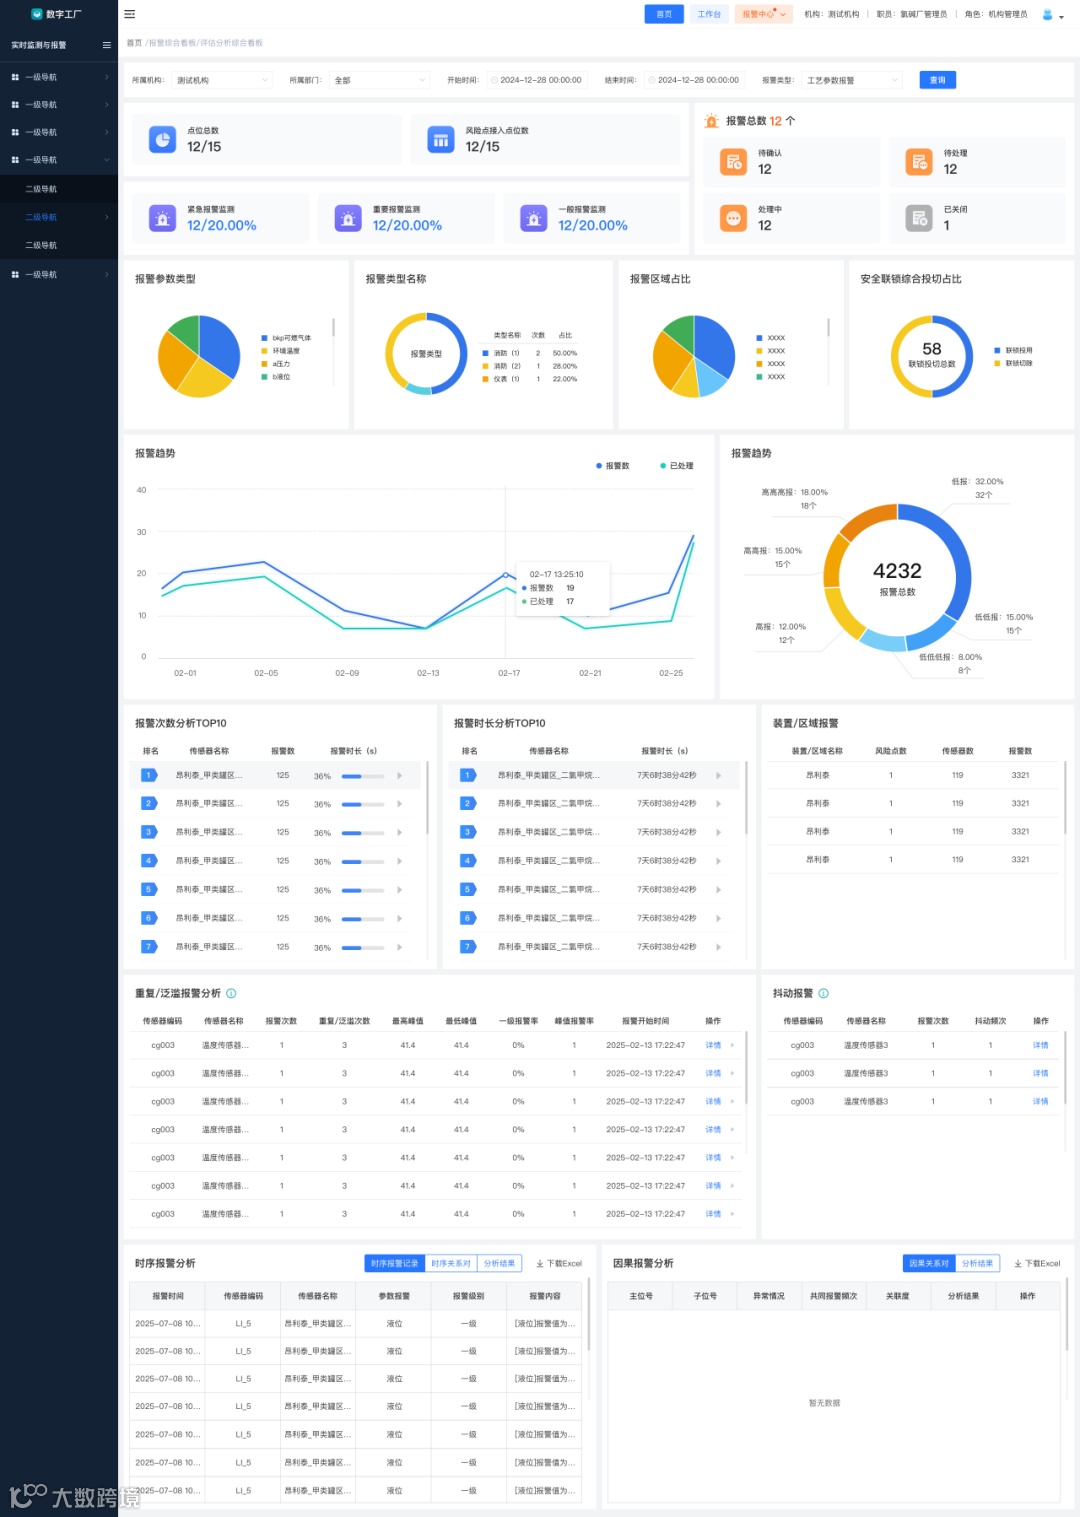Image resolution: width=1080 pixels, height=1517 pixels.
Task: Toggle 已处理 legend in trend chart
Action: click(677, 466)
